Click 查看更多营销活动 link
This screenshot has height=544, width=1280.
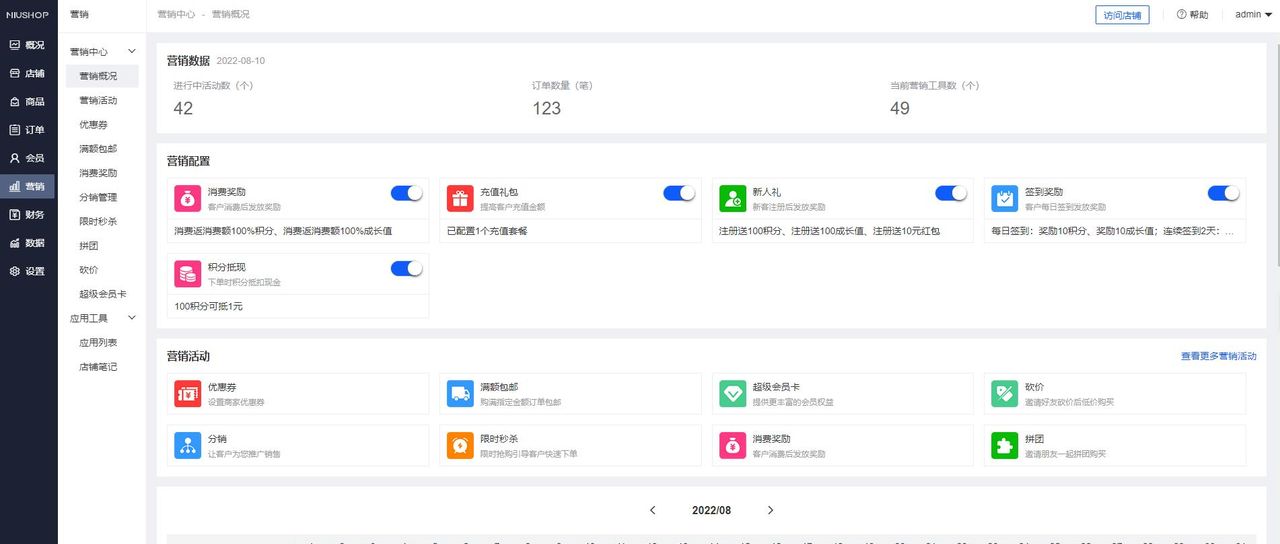point(1218,356)
